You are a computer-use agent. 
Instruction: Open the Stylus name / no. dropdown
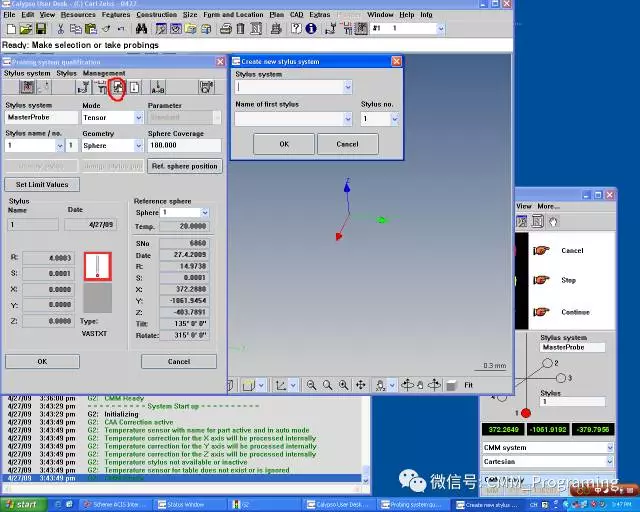click(x=60, y=145)
